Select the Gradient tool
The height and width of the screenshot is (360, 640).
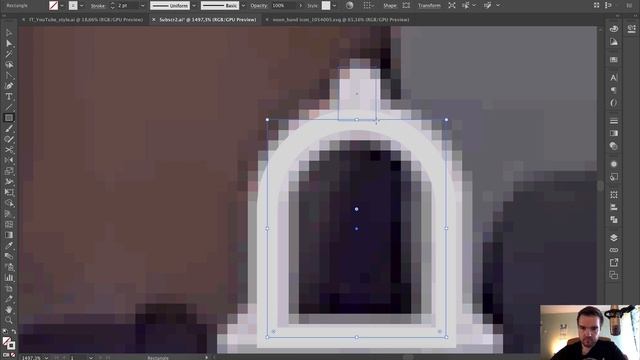tap(9, 235)
